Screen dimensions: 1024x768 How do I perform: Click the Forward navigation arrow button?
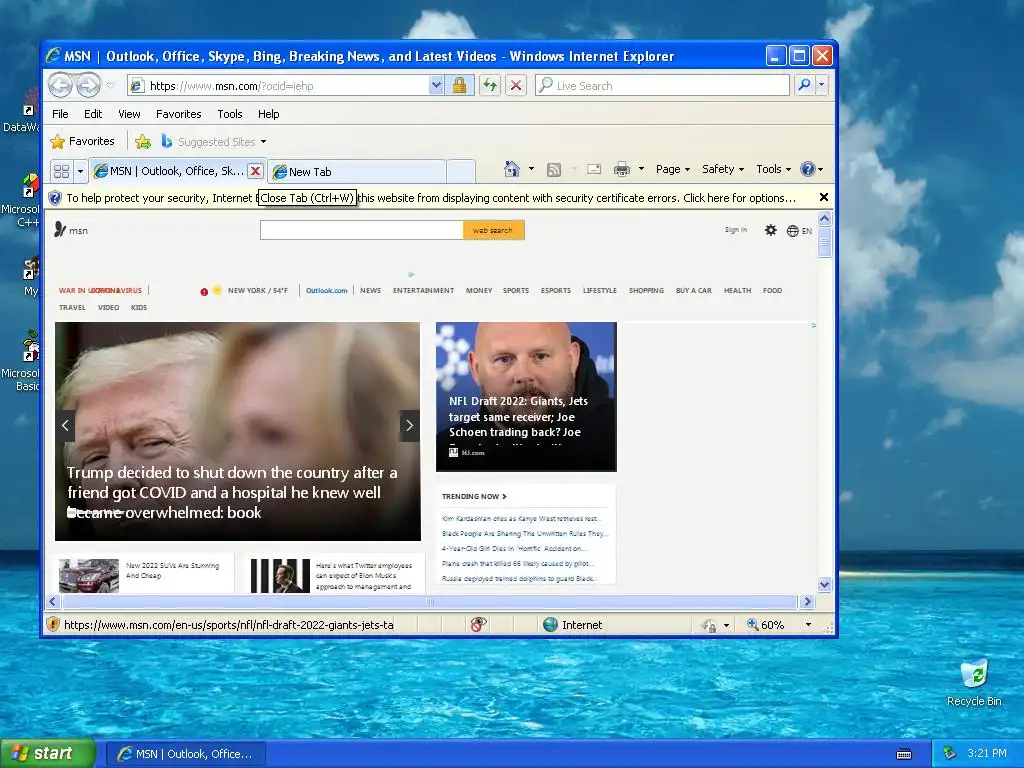(x=88, y=85)
